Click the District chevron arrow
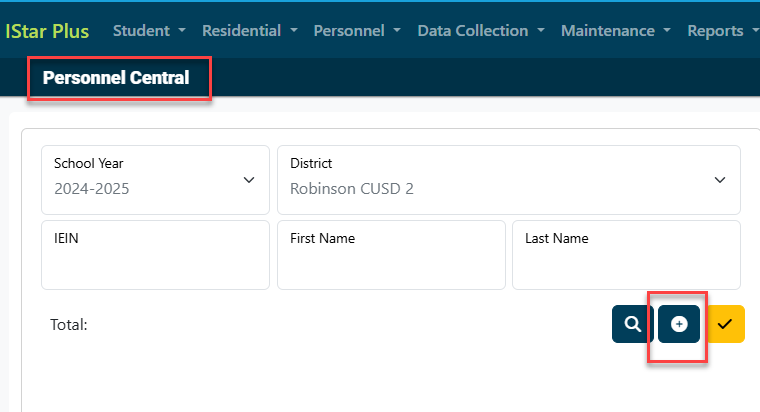Viewport: 760px width, 412px height. [x=720, y=180]
